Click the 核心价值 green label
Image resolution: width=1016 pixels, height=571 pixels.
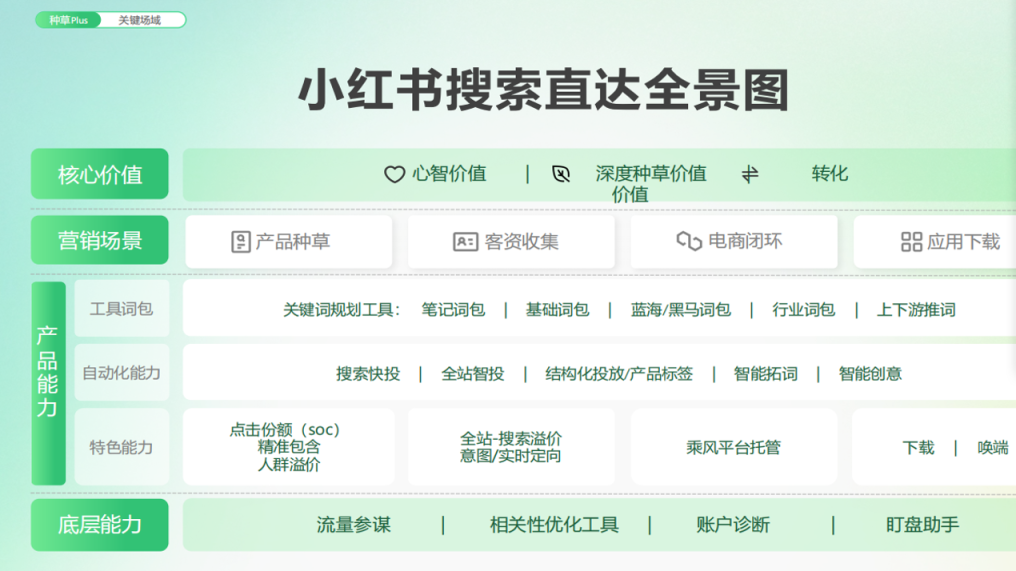tap(100, 174)
